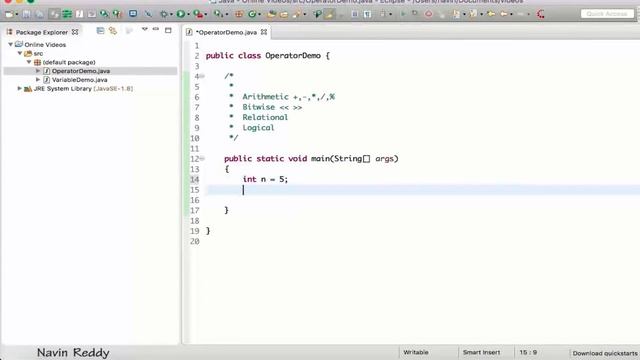Viewport: 640px width, 360px height.
Task: Click the blue monitor toolbar icon
Action: pos(133,13)
